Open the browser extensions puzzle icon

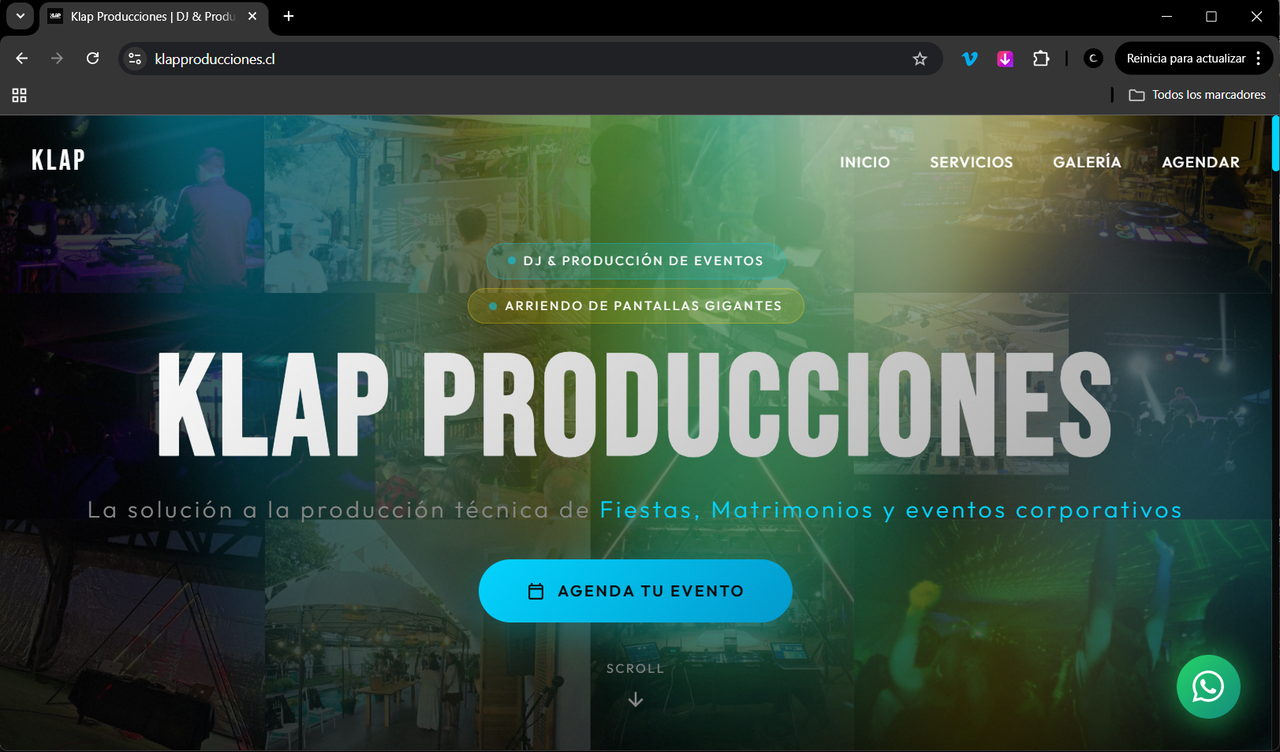point(1040,58)
